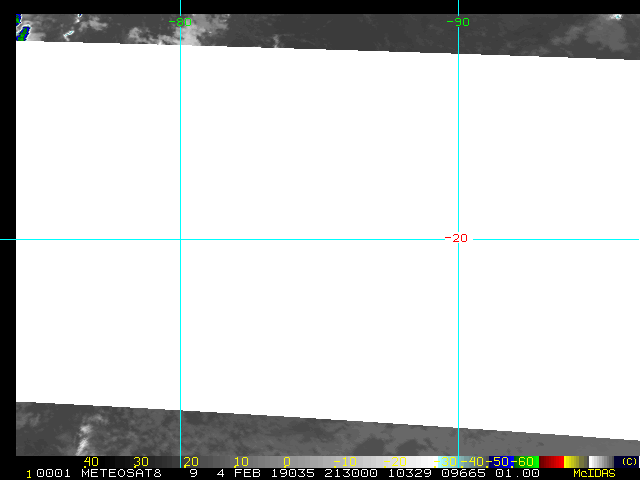Click the red segment of the color bar

tap(552, 461)
